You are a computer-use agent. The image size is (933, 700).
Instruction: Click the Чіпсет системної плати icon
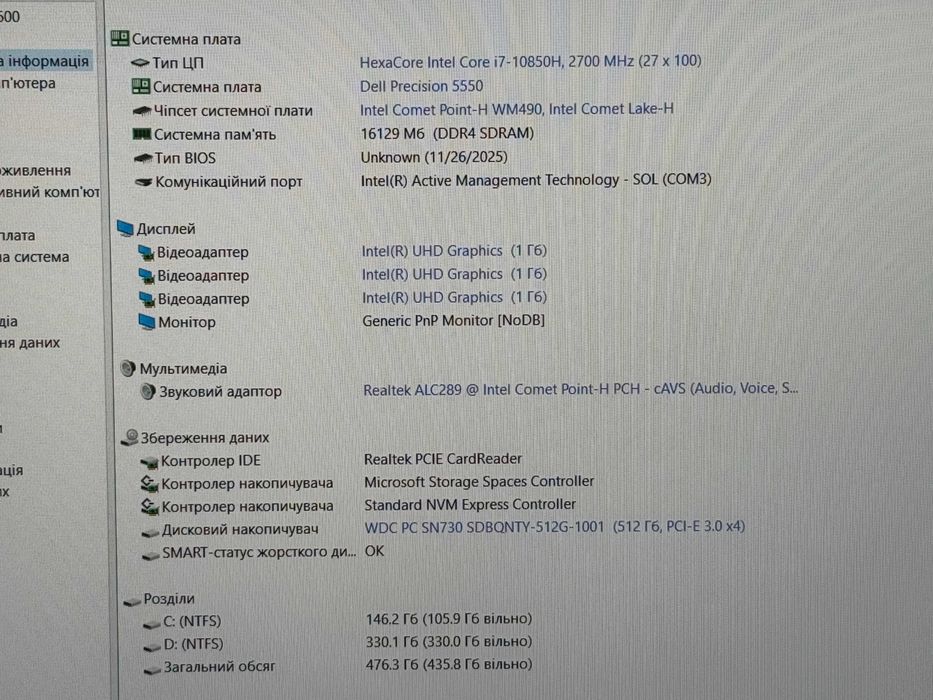[x=142, y=111]
